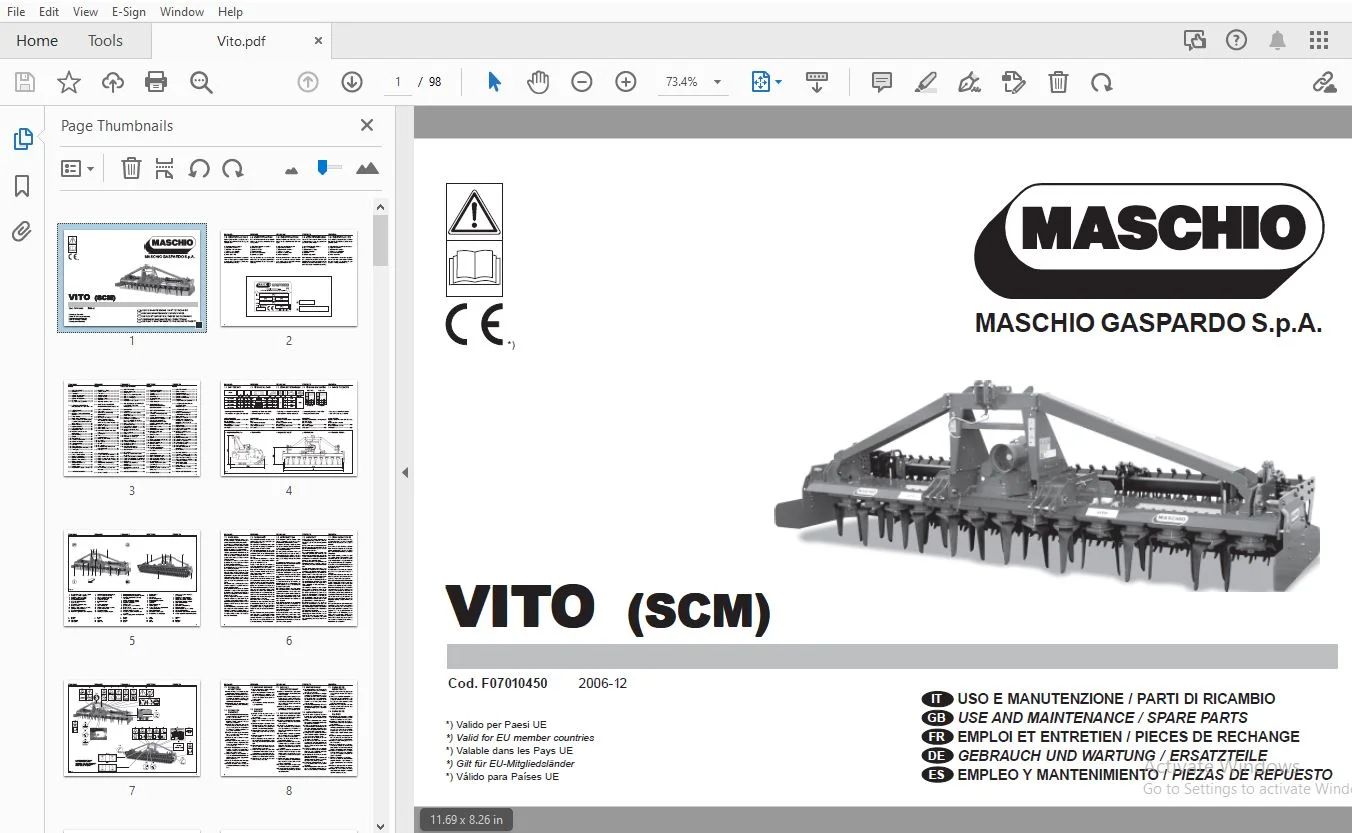This screenshot has width=1352, height=833.
Task: Click the page number input field
Action: (398, 82)
